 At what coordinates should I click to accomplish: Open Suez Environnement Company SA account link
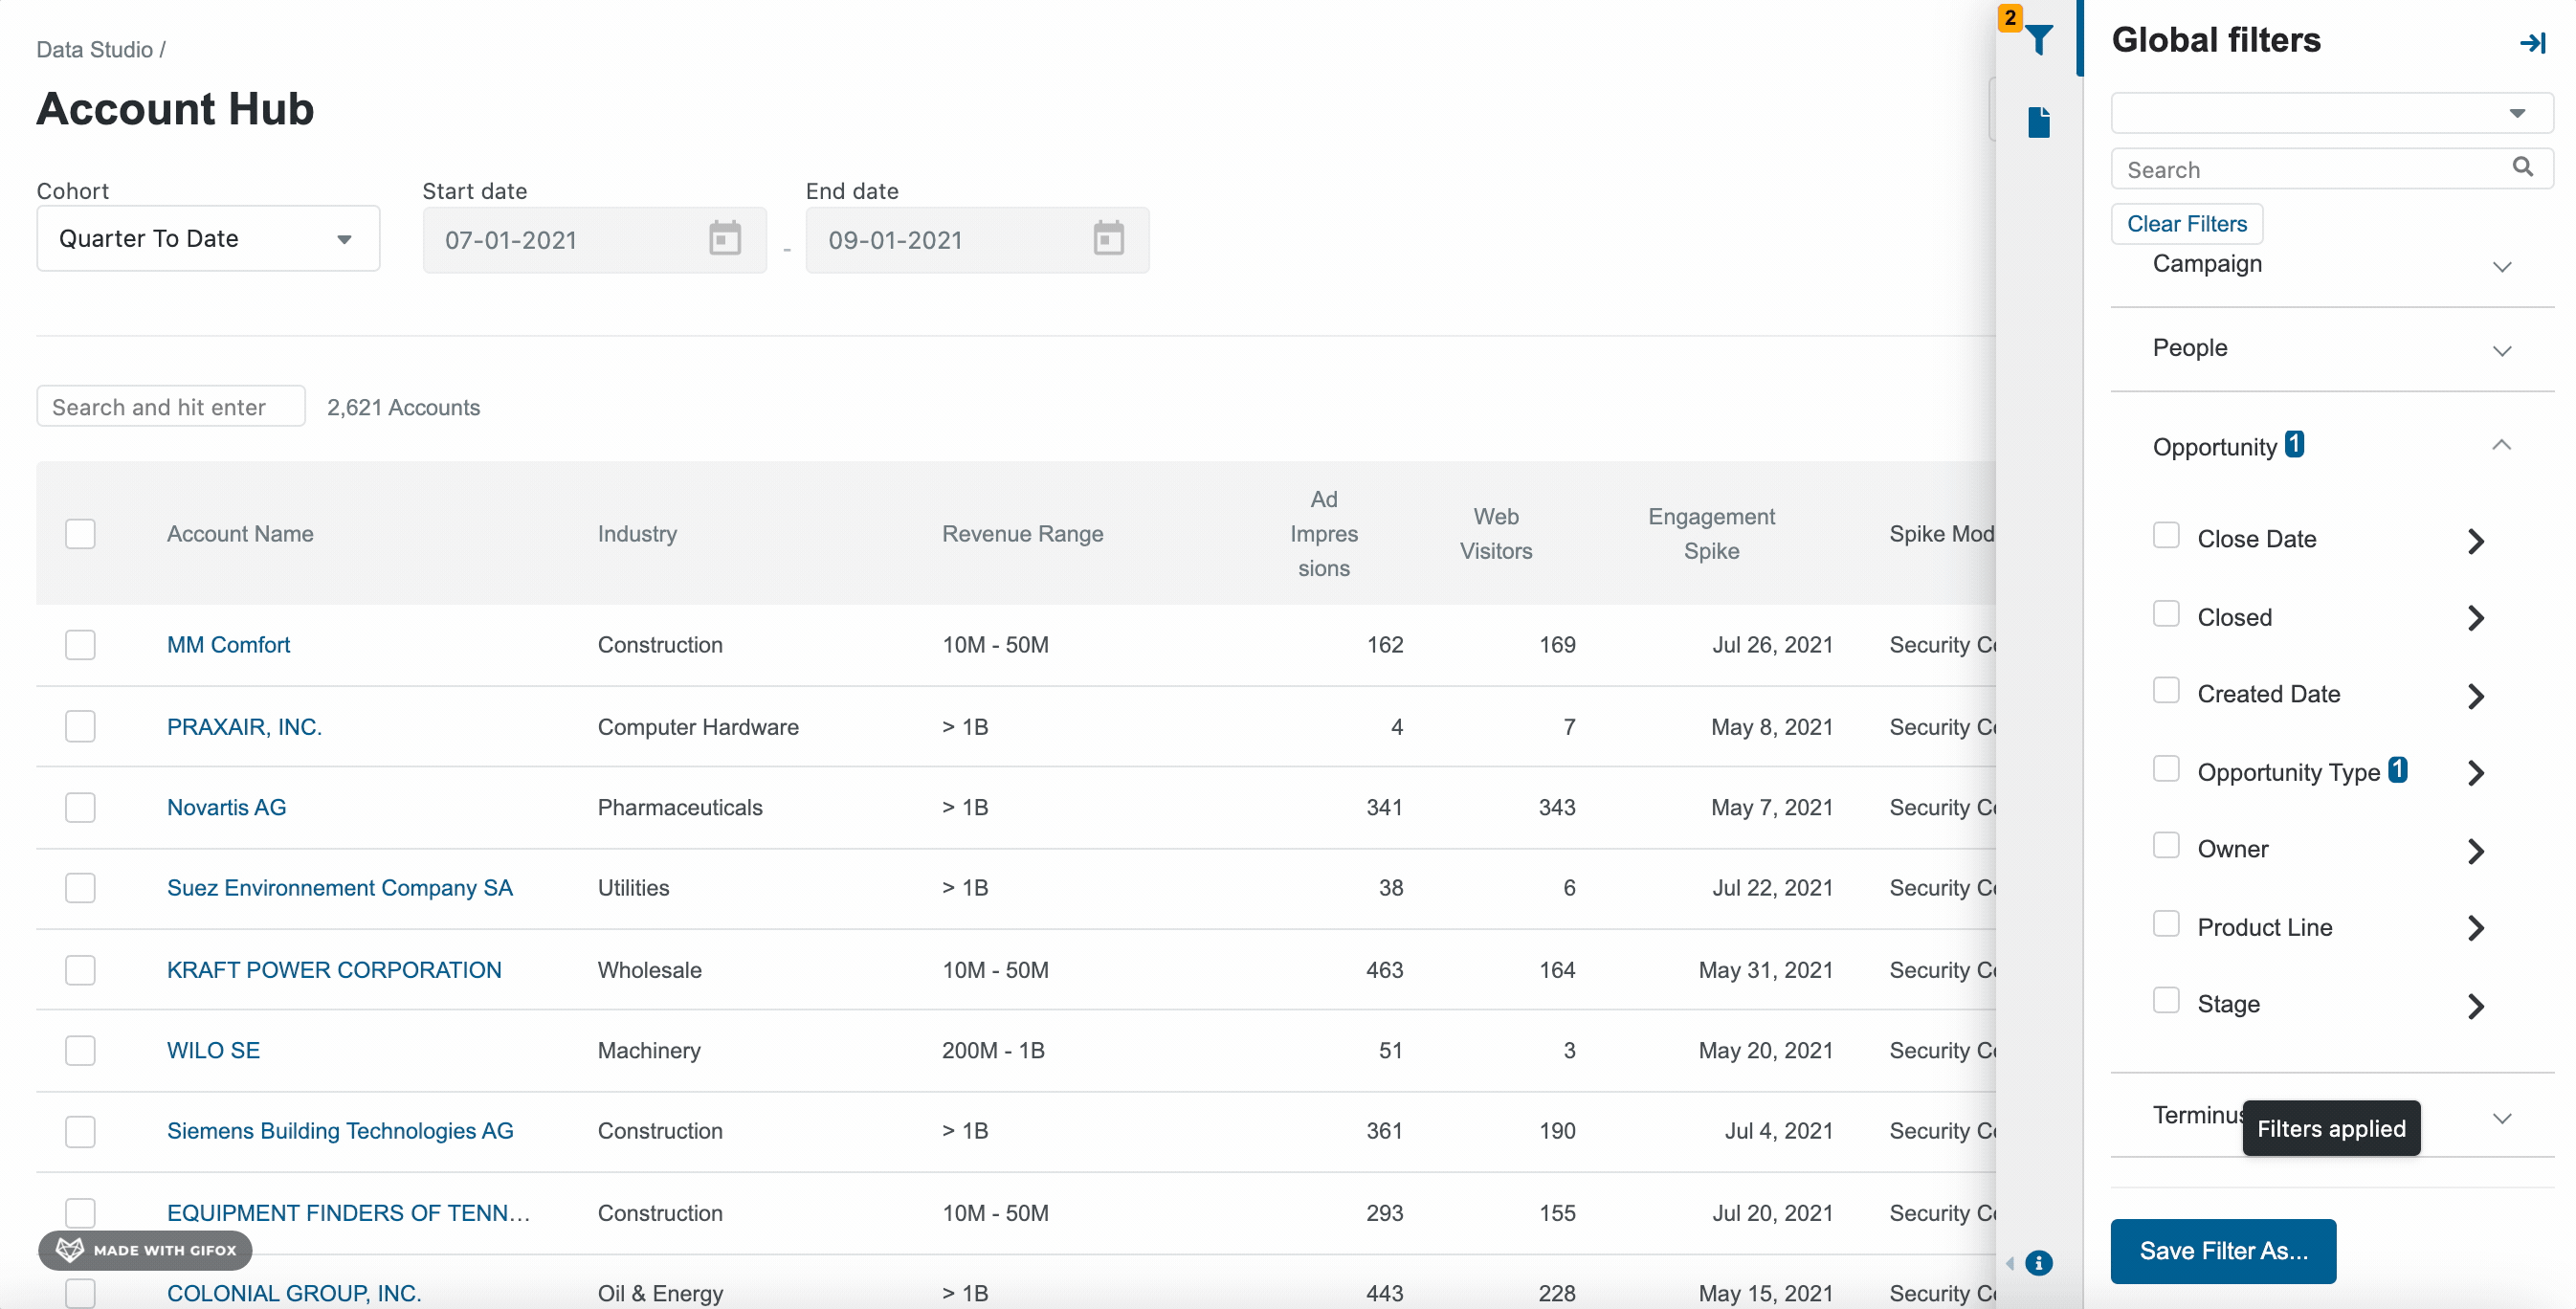click(x=339, y=888)
